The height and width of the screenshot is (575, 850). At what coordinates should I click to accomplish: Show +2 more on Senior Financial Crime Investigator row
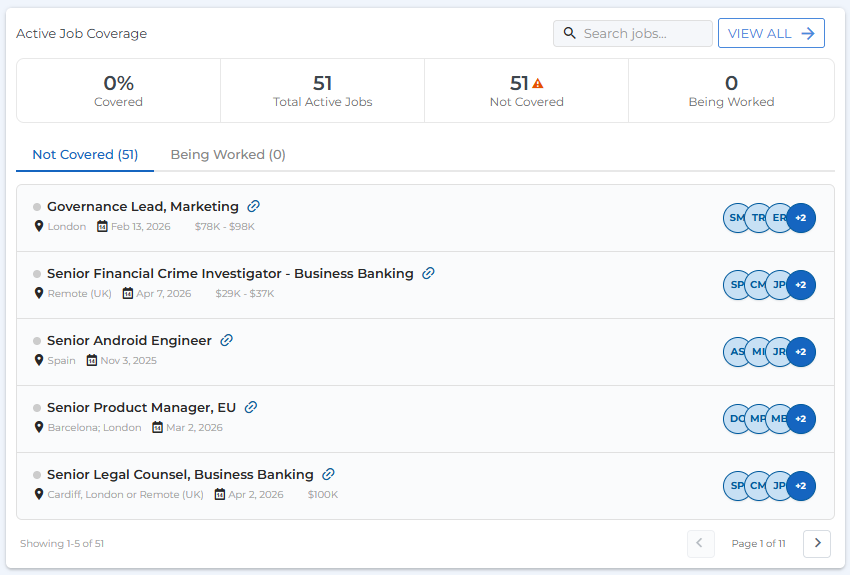point(801,285)
